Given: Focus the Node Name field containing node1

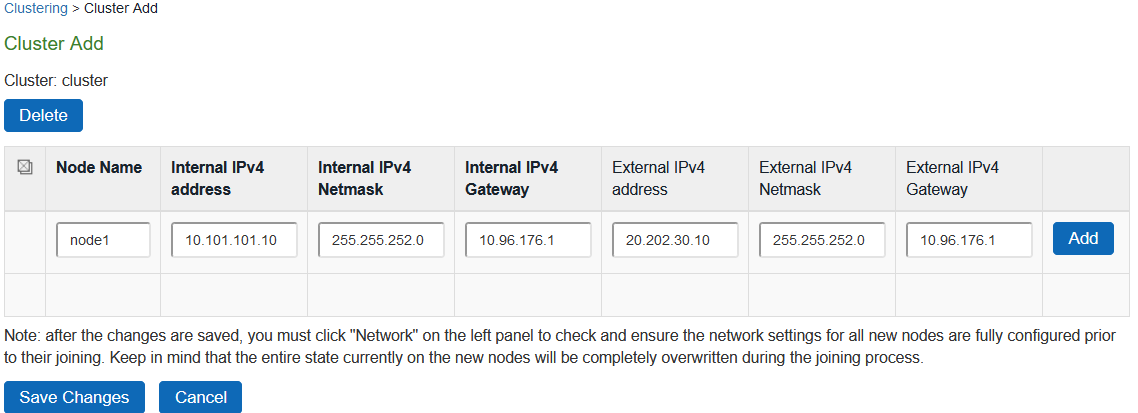Looking at the screenshot, I should point(103,240).
